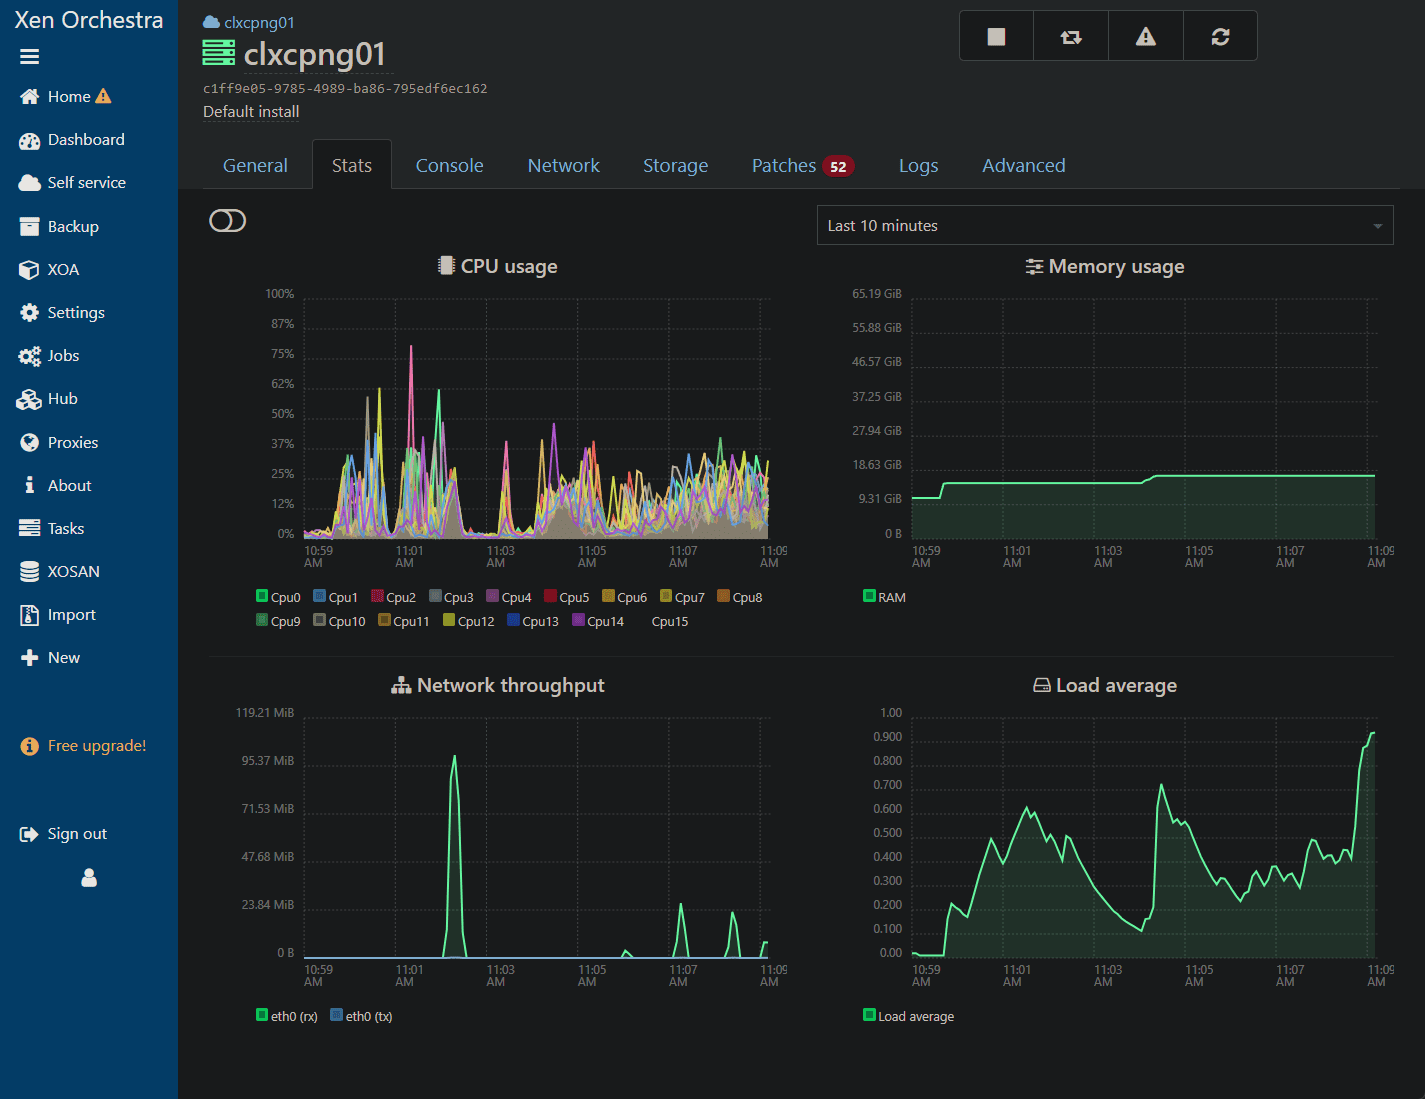
Task: Click the Free upgrade! link
Action: pyautogui.click(x=96, y=746)
